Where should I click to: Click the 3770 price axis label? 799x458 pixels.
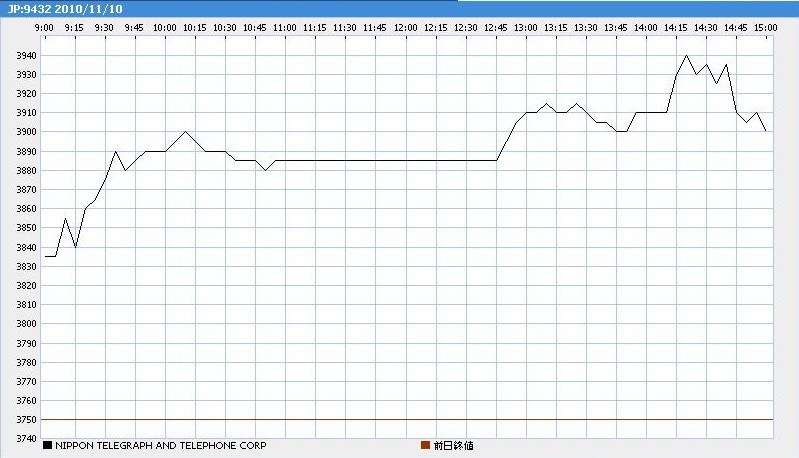[x=26, y=382]
